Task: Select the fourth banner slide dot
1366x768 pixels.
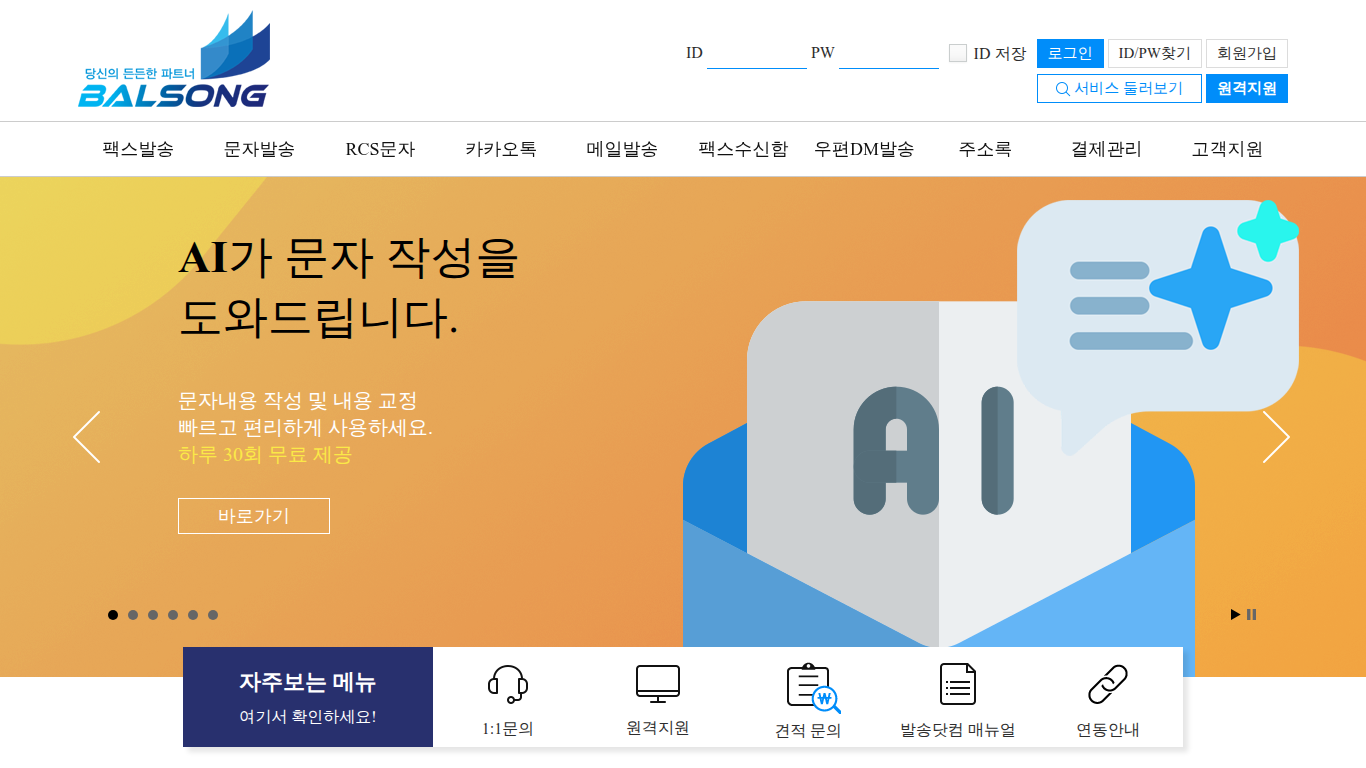Action: [x=173, y=615]
